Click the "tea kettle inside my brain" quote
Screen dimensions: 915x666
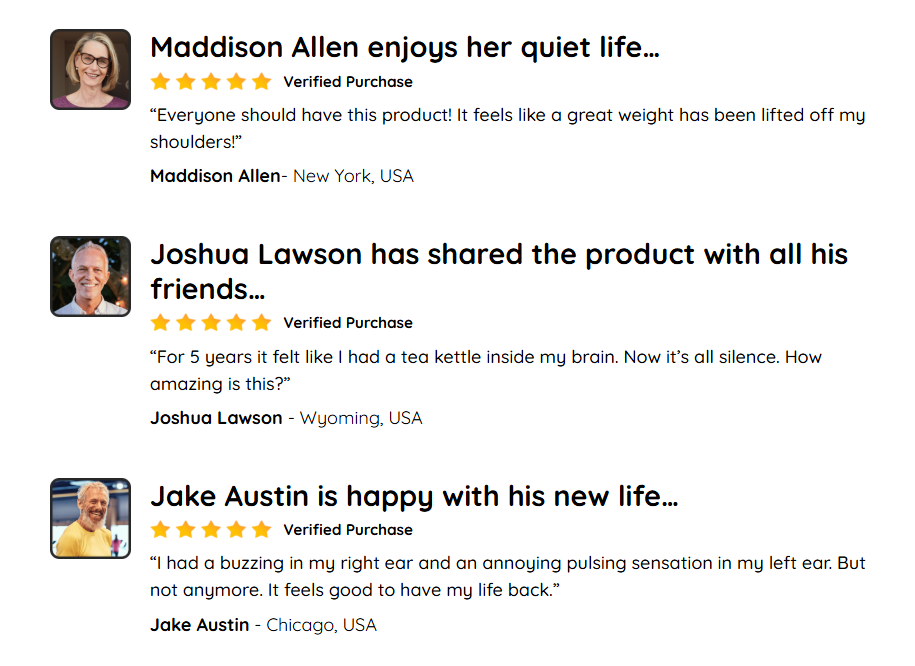[485, 370]
